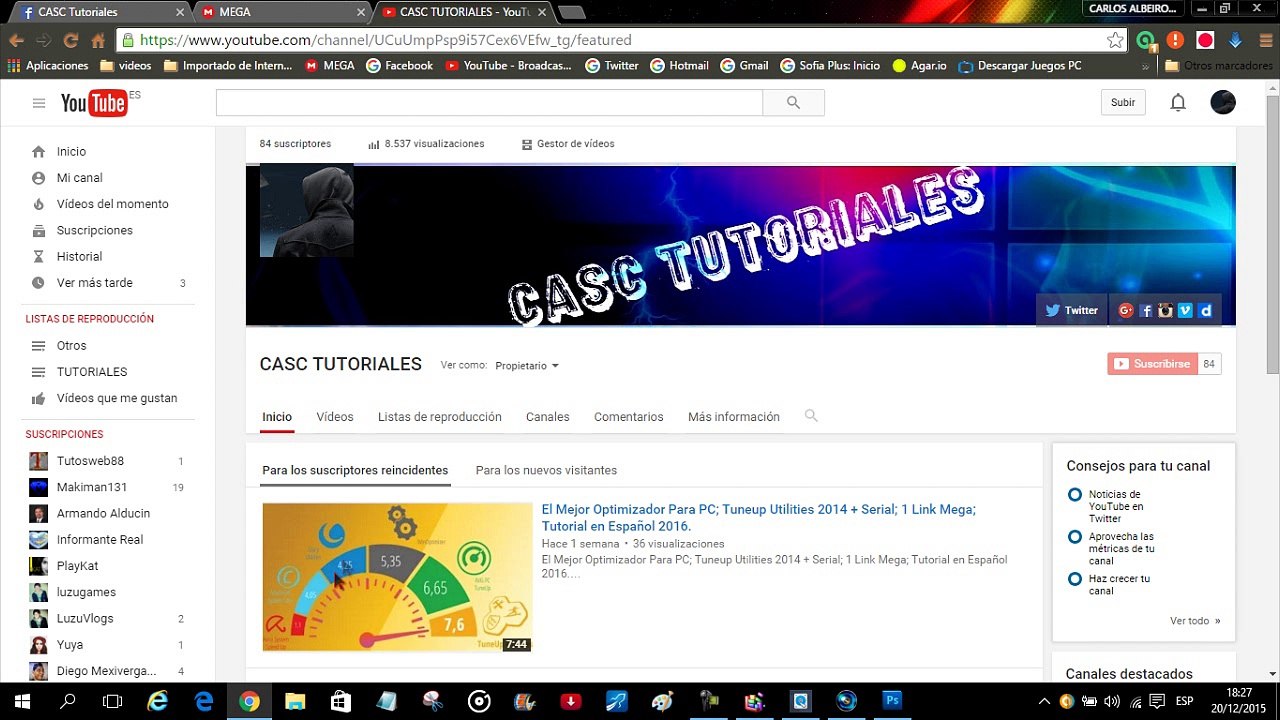Open the TUTORIALES playlist

pyautogui.click(x=92, y=372)
